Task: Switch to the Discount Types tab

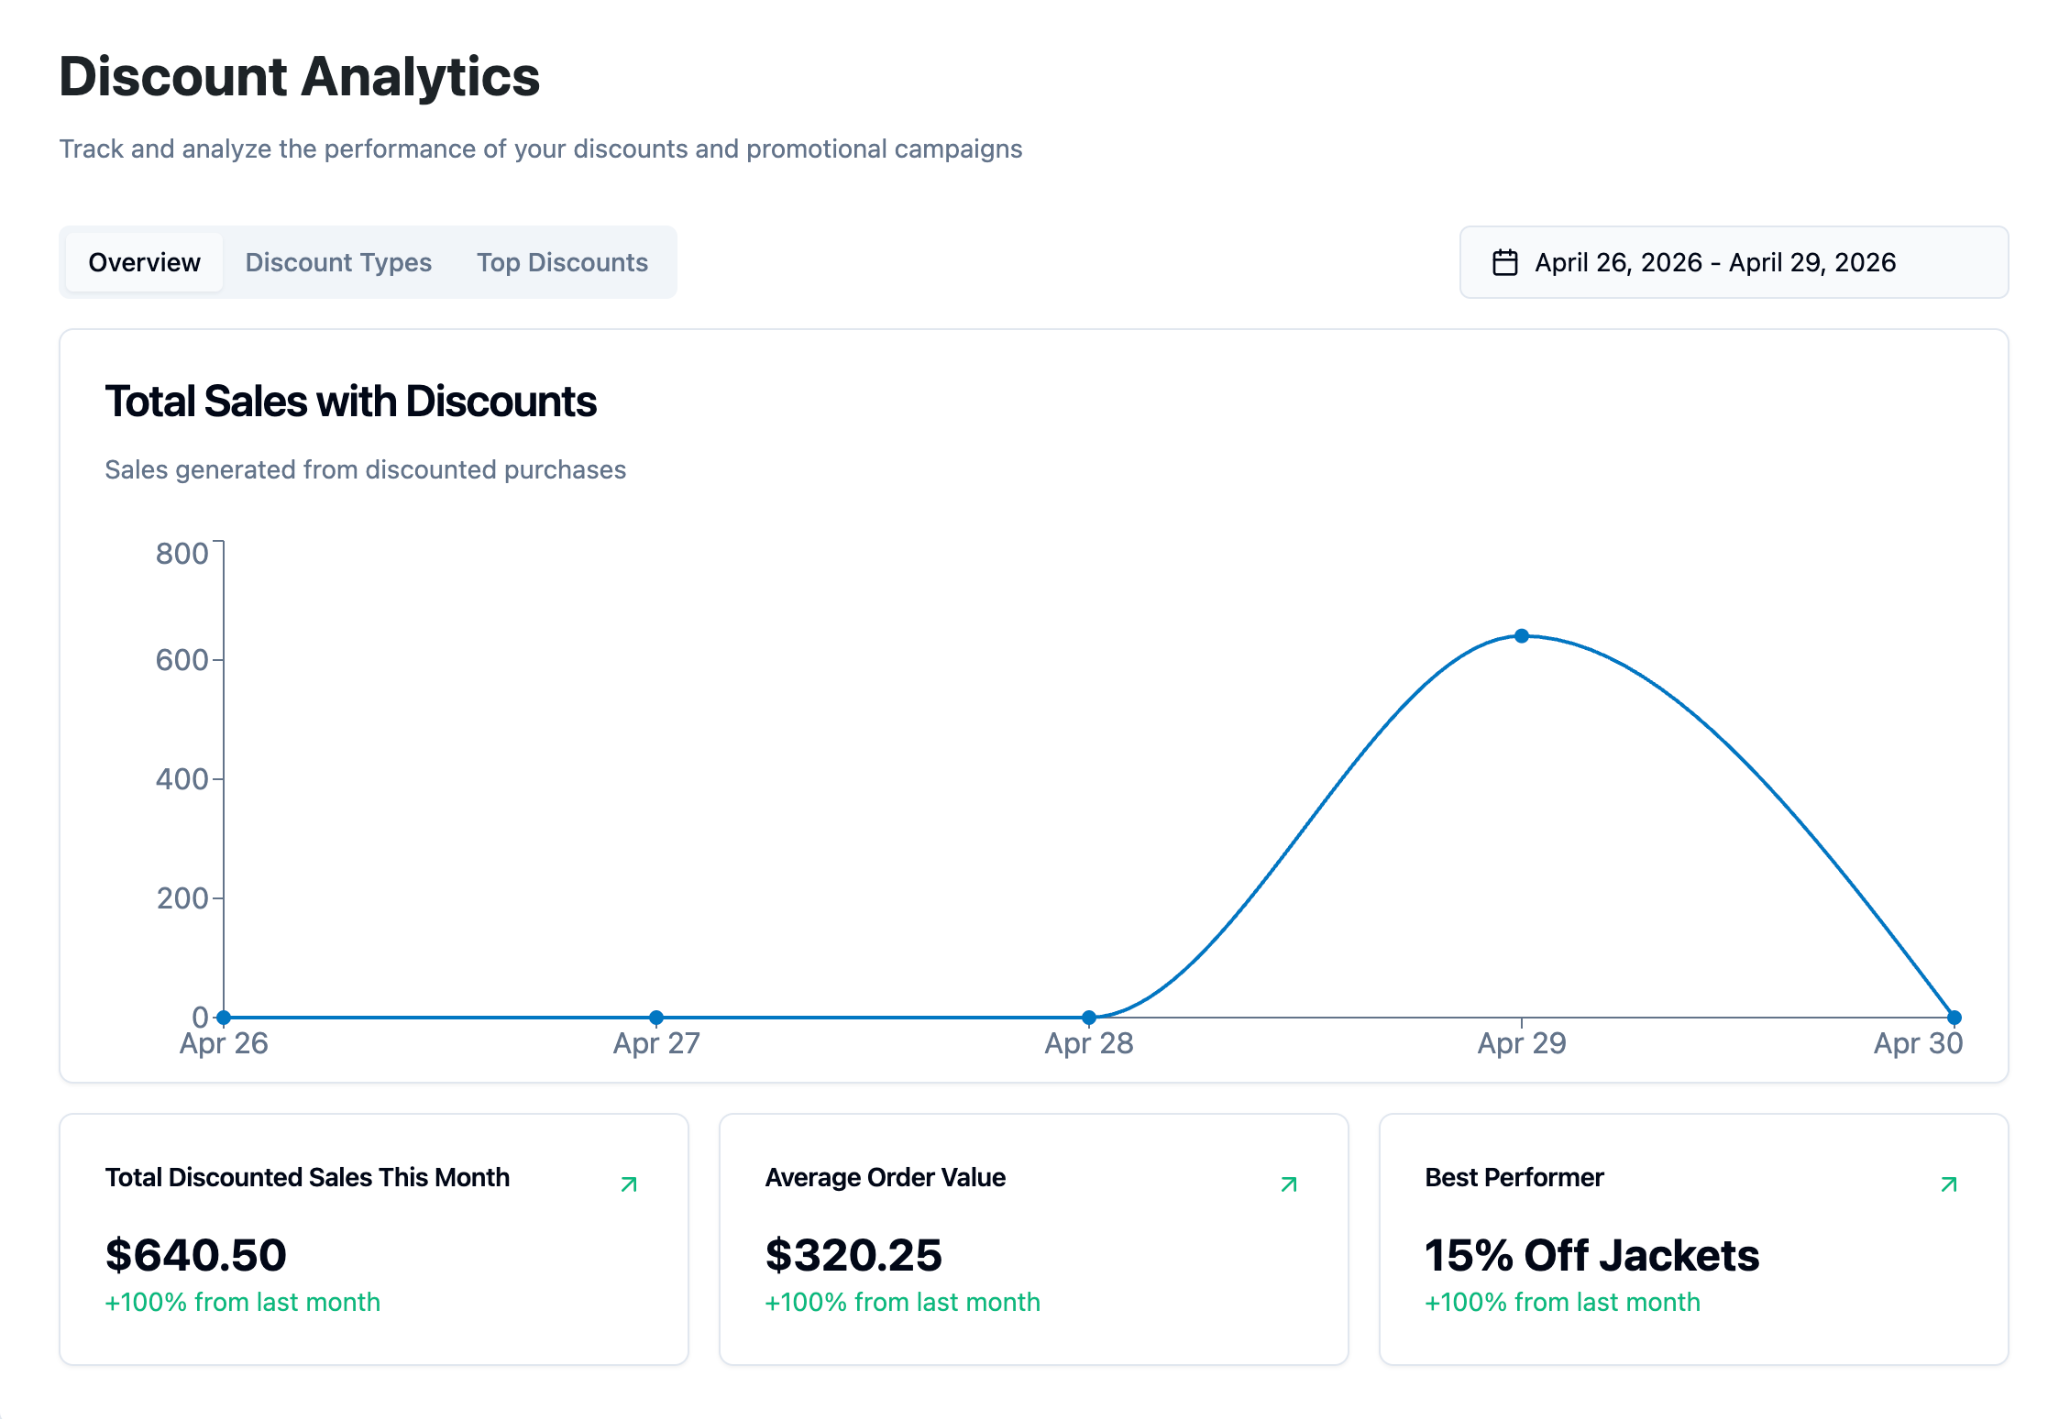Action: click(x=338, y=262)
